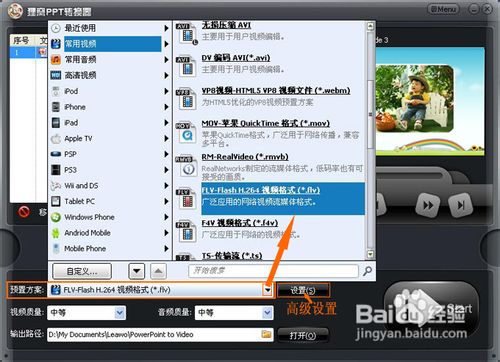Click the F4V format icon
500x362 pixels.
pyautogui.click(x=186, y=232)
